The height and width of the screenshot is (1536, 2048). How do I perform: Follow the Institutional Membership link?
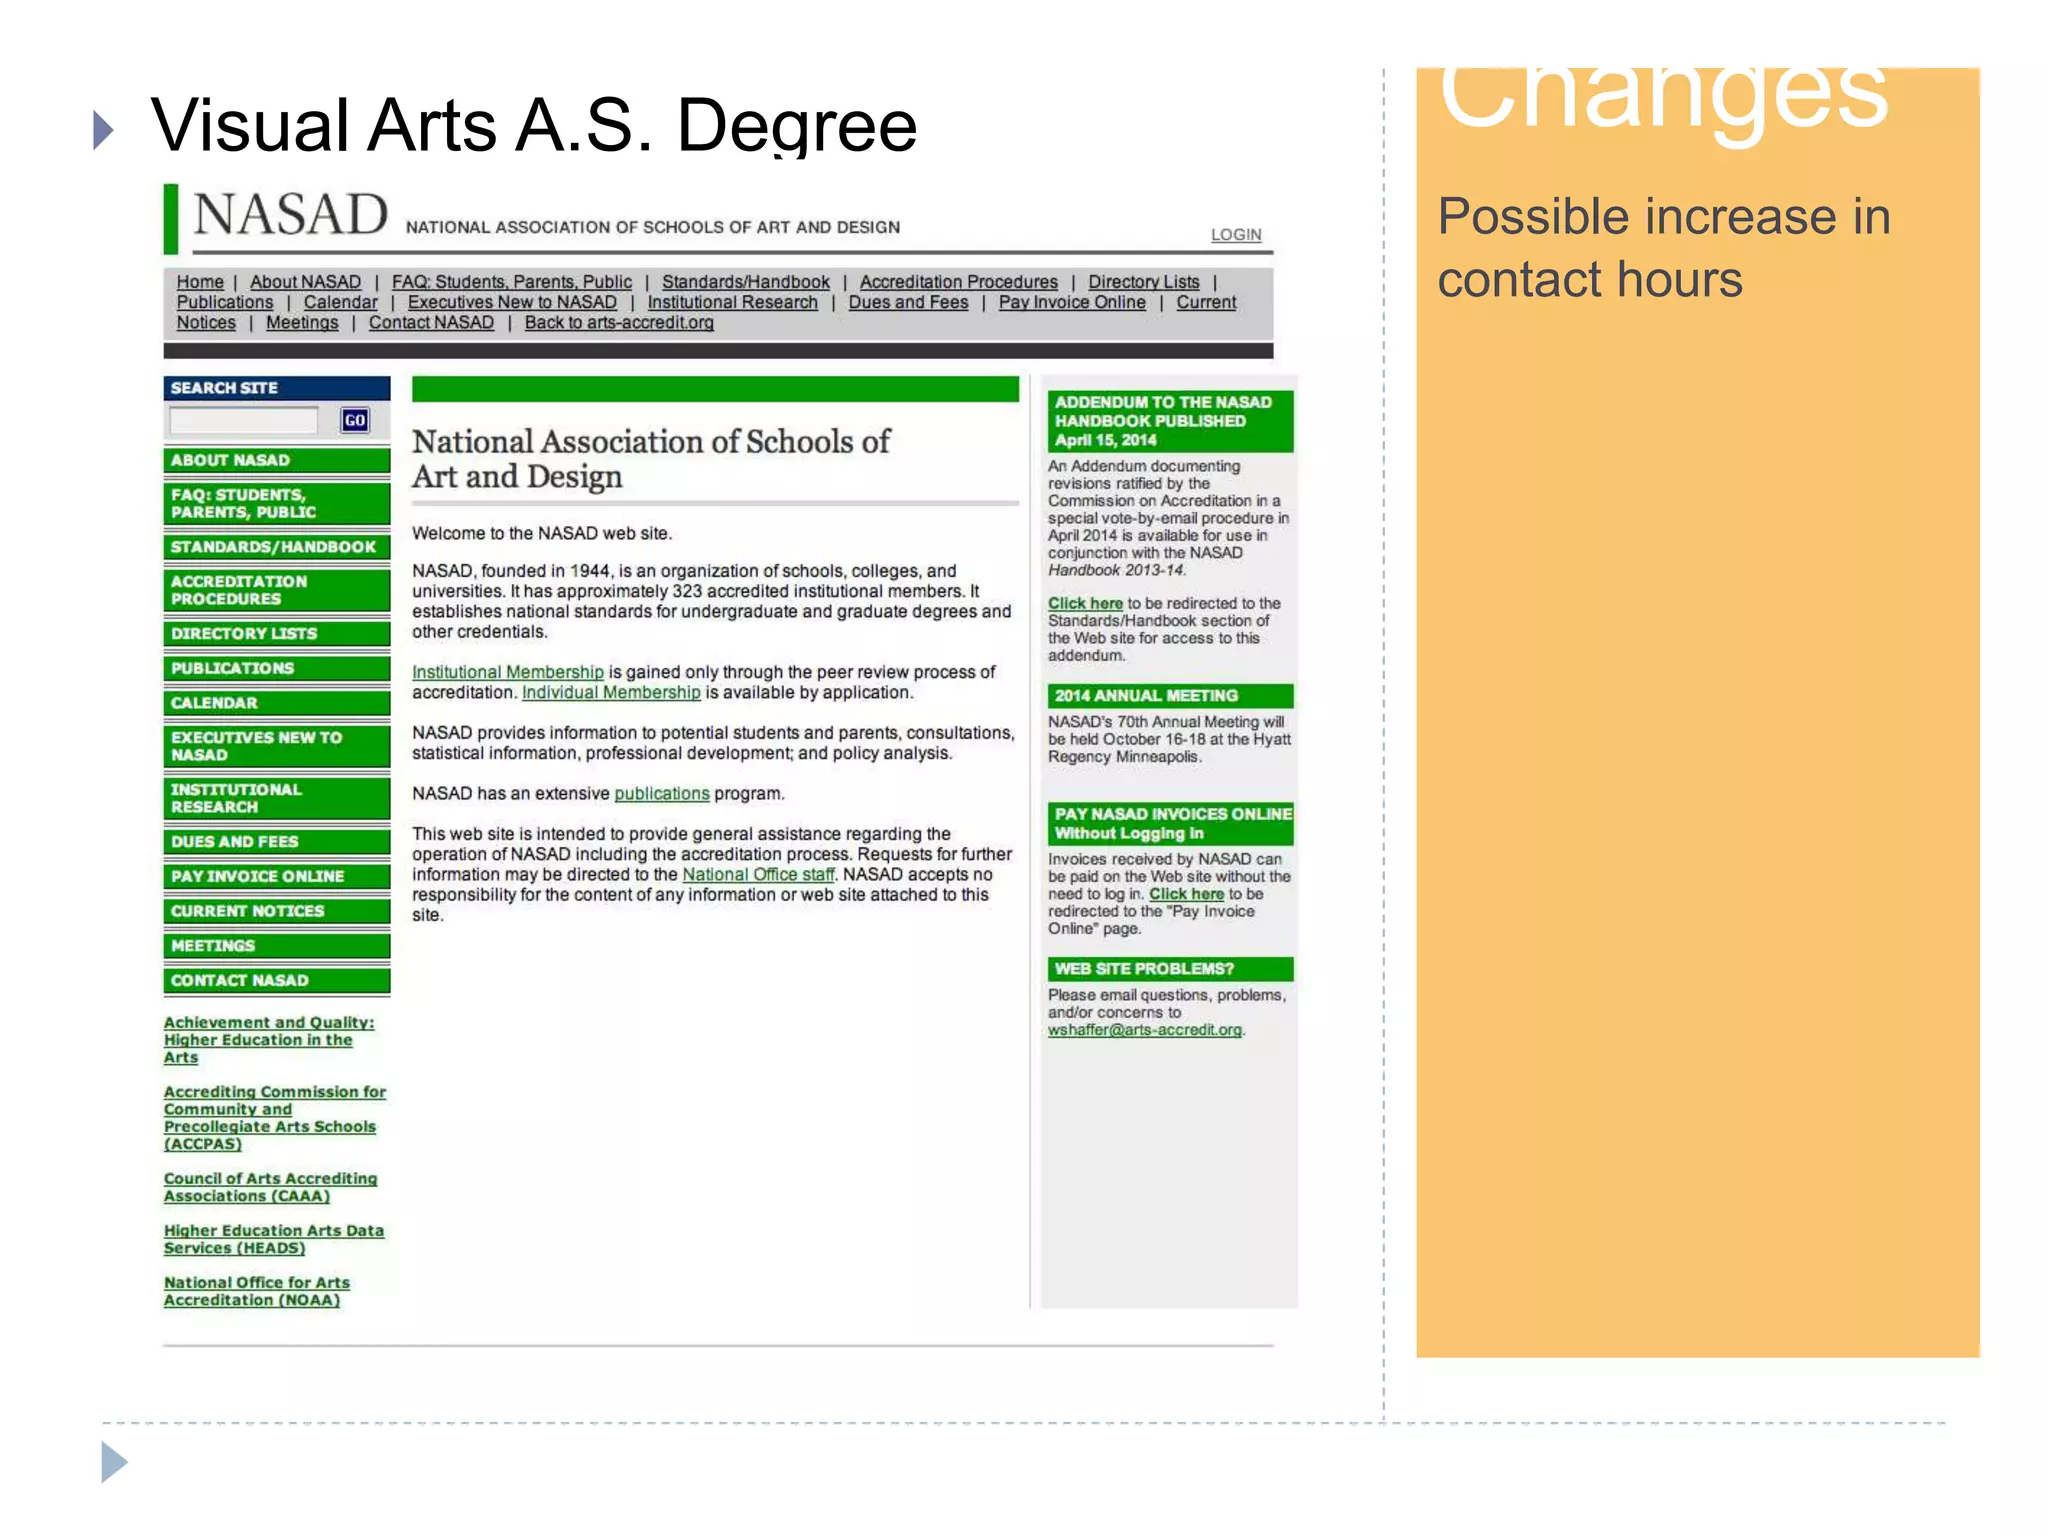pos(508,672)
